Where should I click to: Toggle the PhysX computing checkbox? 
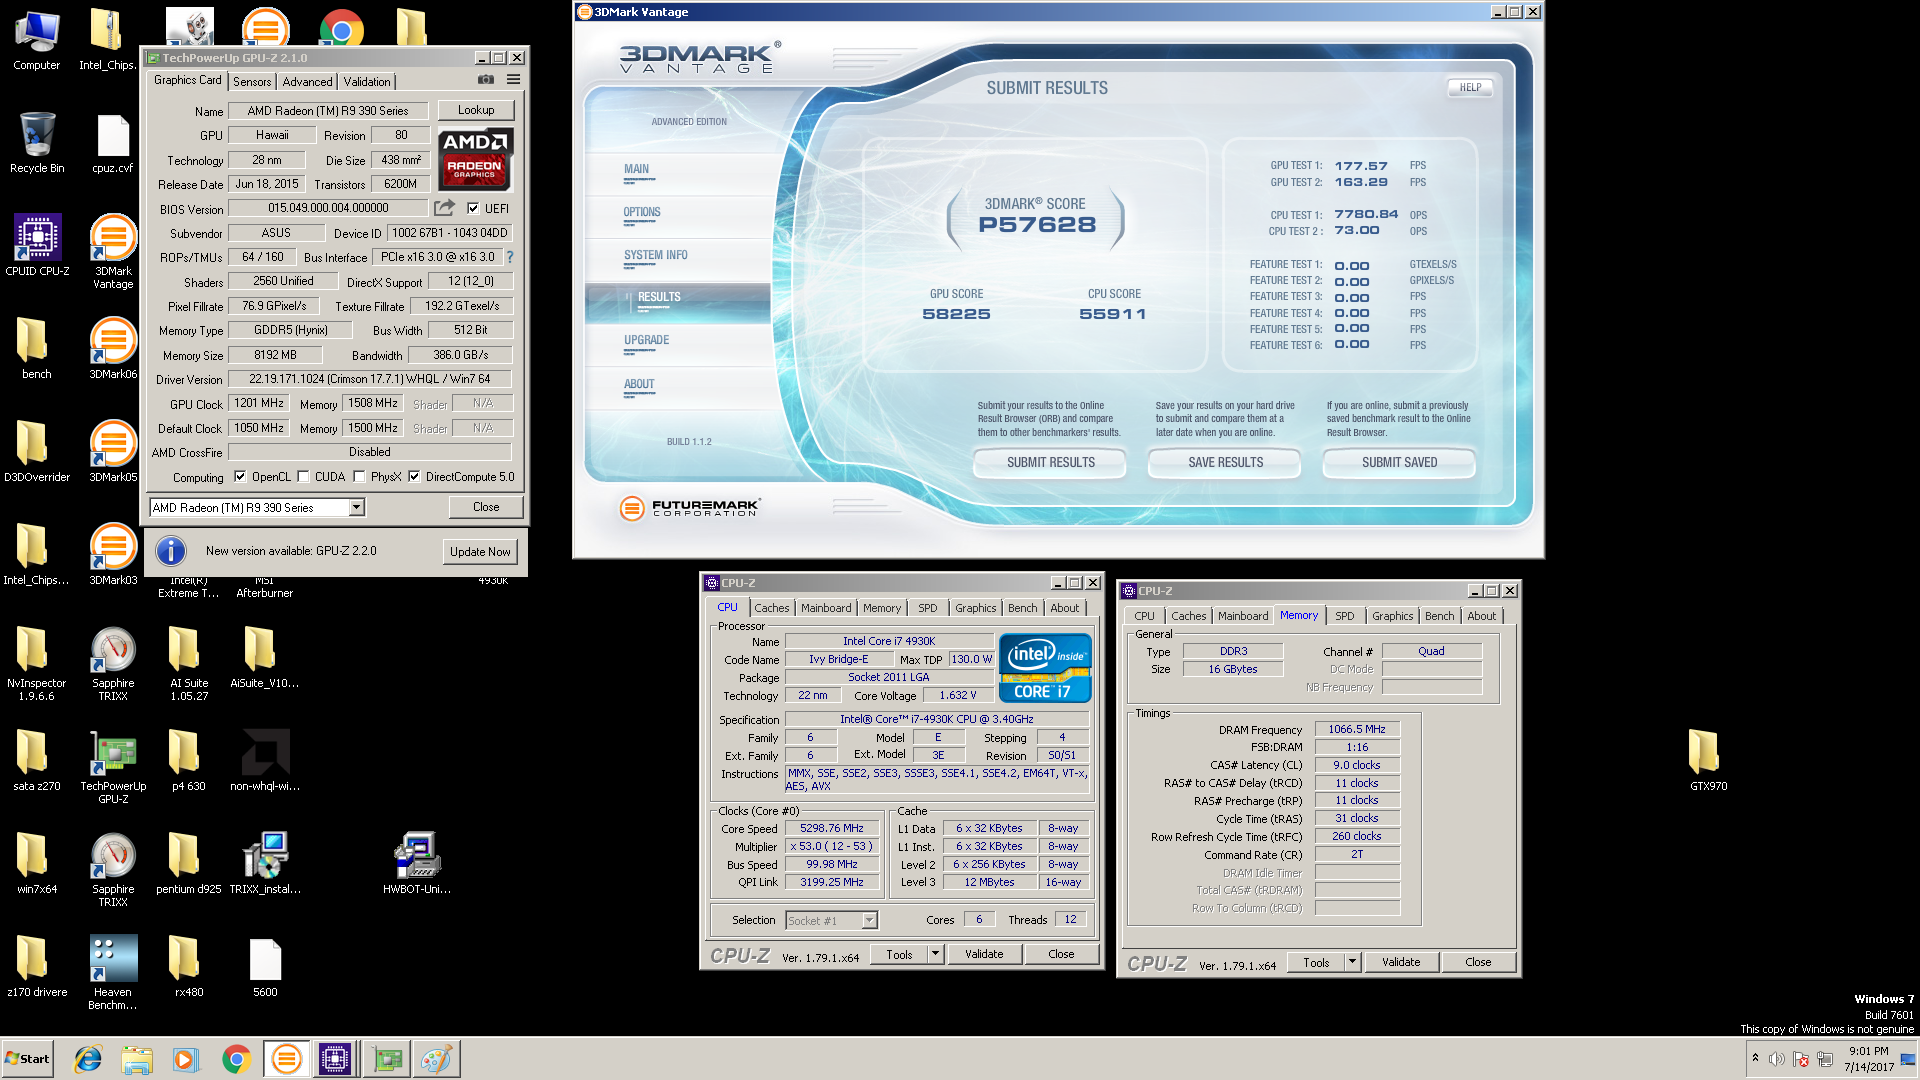tap(359, 477)
